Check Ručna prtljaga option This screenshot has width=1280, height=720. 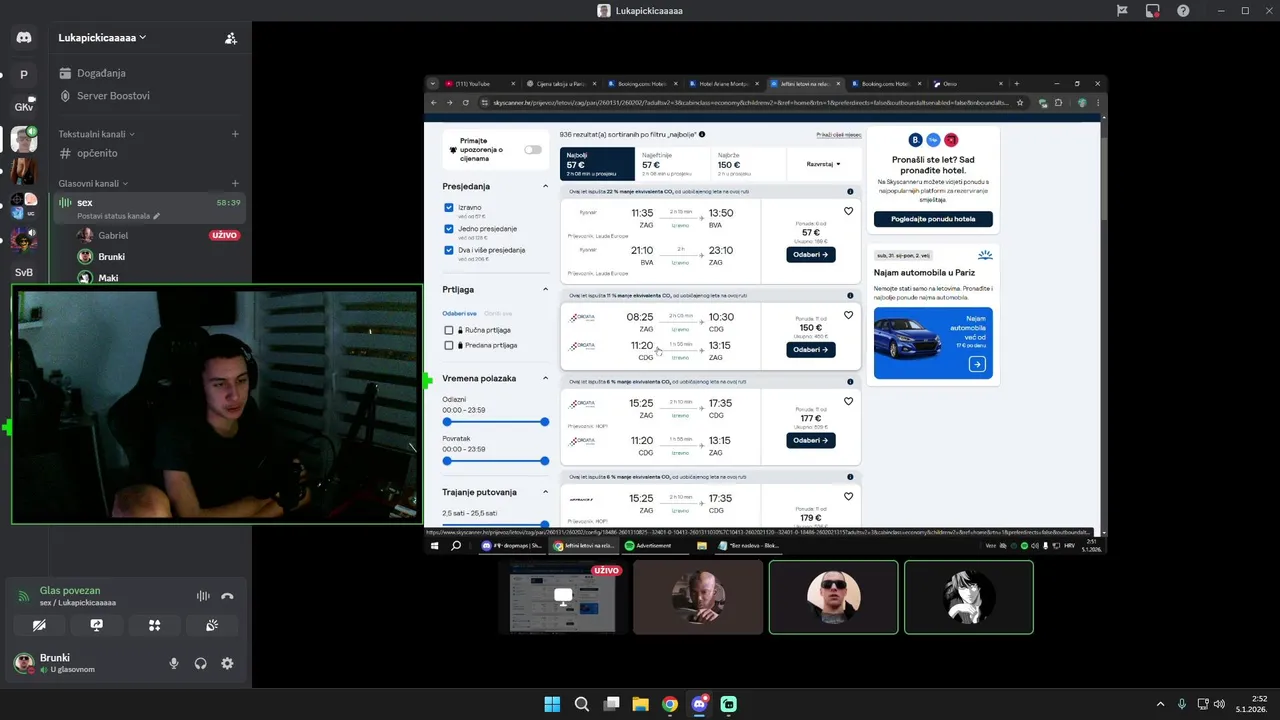[x=449, y=330]
